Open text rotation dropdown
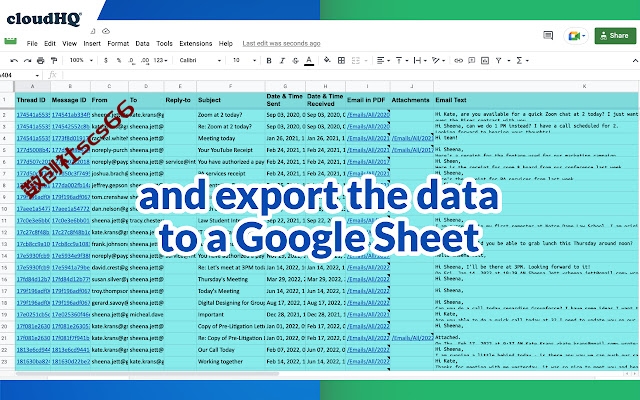This screenshot has width=640, height=400. tap(438, 60)
